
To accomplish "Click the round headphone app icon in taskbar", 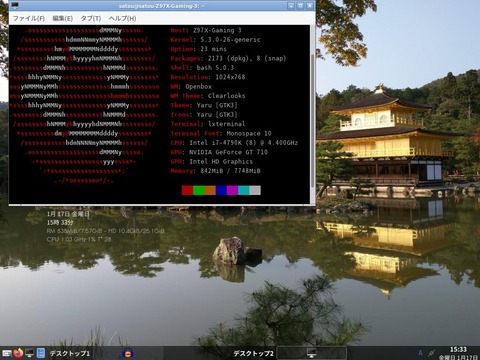I will point(128,353).
